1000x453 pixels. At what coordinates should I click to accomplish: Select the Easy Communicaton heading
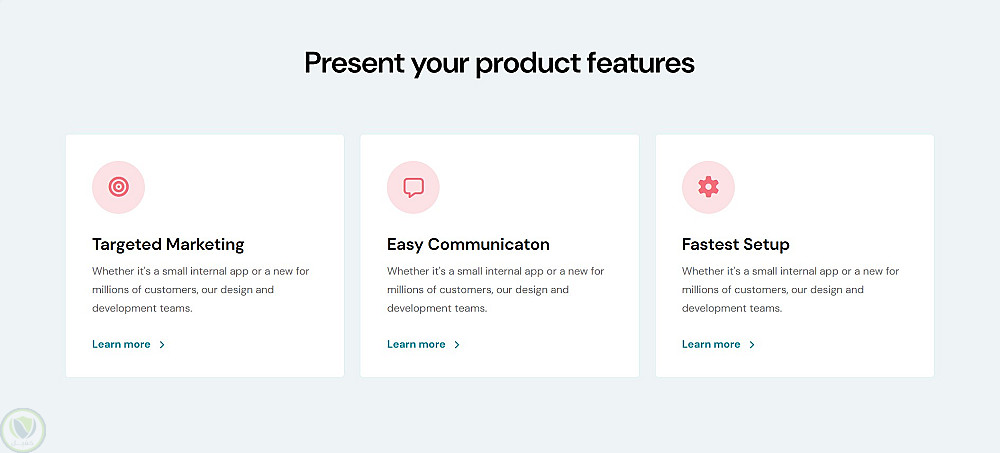click(468, 244)
